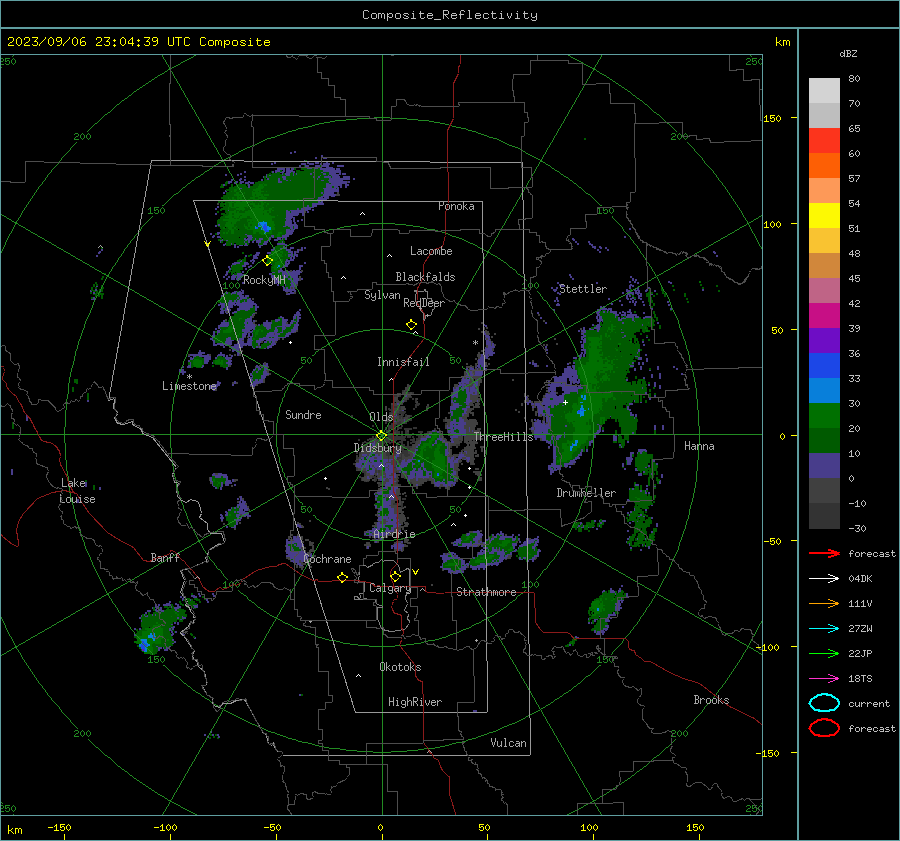This screenshot has width=900, height=841.
Task: Click the orange 111V arrow in legend
Action: pos(824,603)
